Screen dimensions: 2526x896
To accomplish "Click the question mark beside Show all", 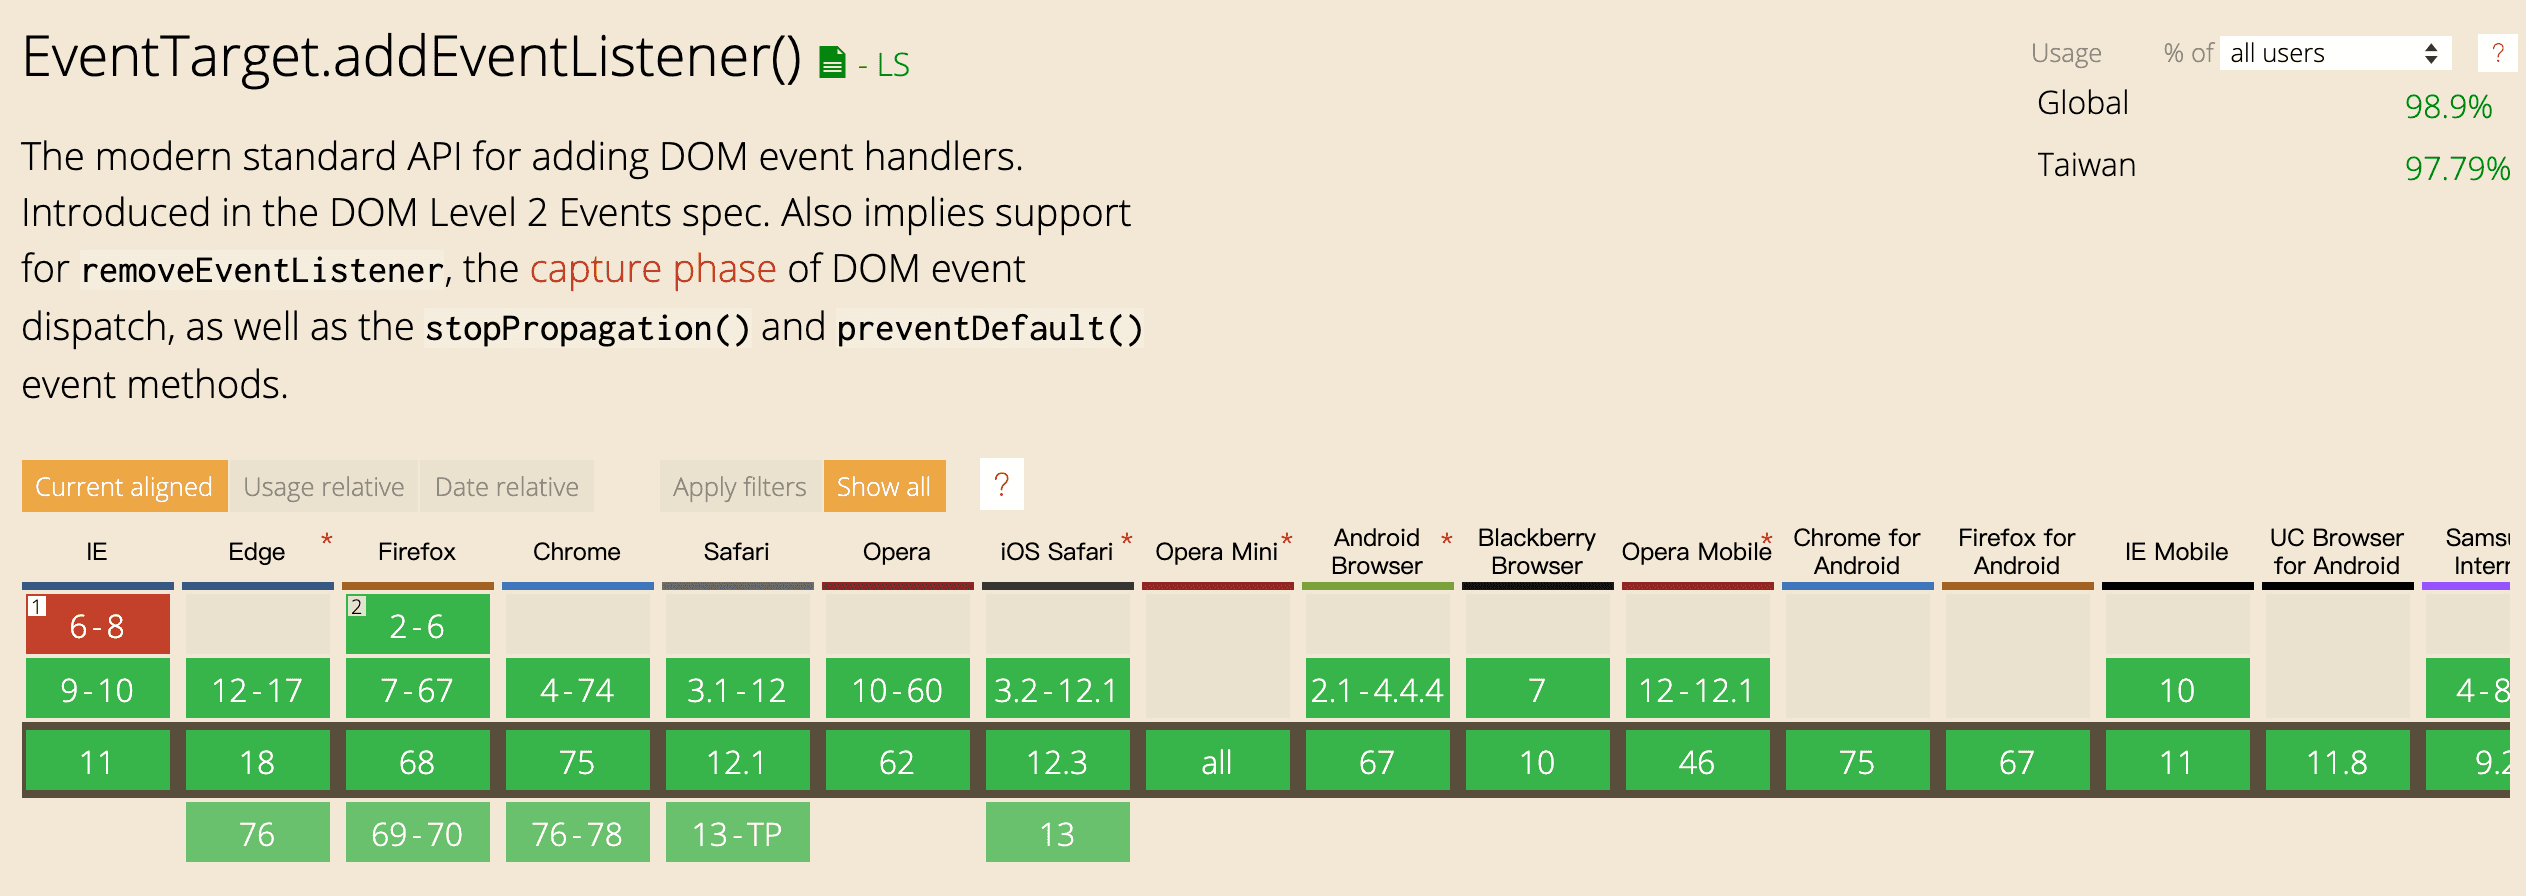I will pos(1001,485).
